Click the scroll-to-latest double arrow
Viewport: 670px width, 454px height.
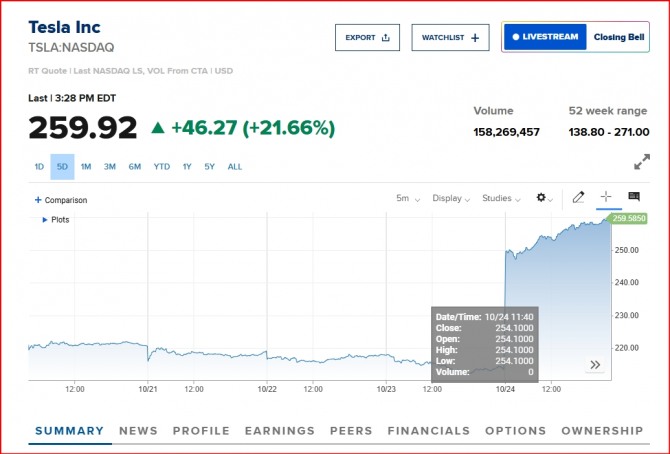(595, 365)
